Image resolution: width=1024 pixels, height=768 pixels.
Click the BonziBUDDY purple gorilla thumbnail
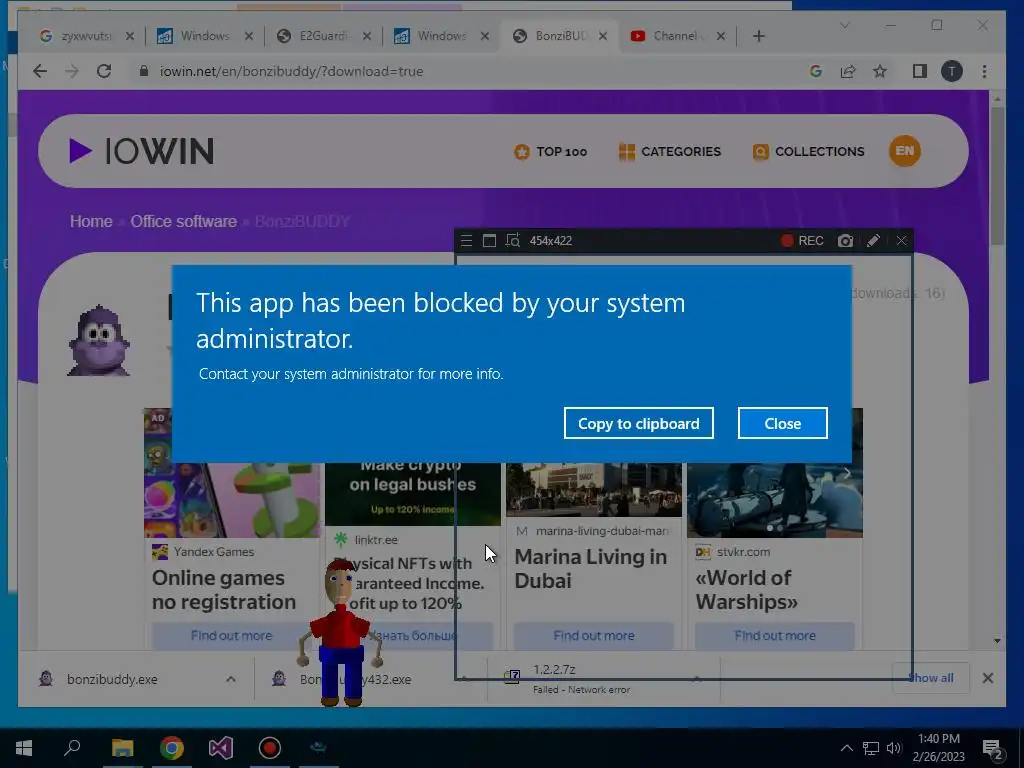(99, 340)
